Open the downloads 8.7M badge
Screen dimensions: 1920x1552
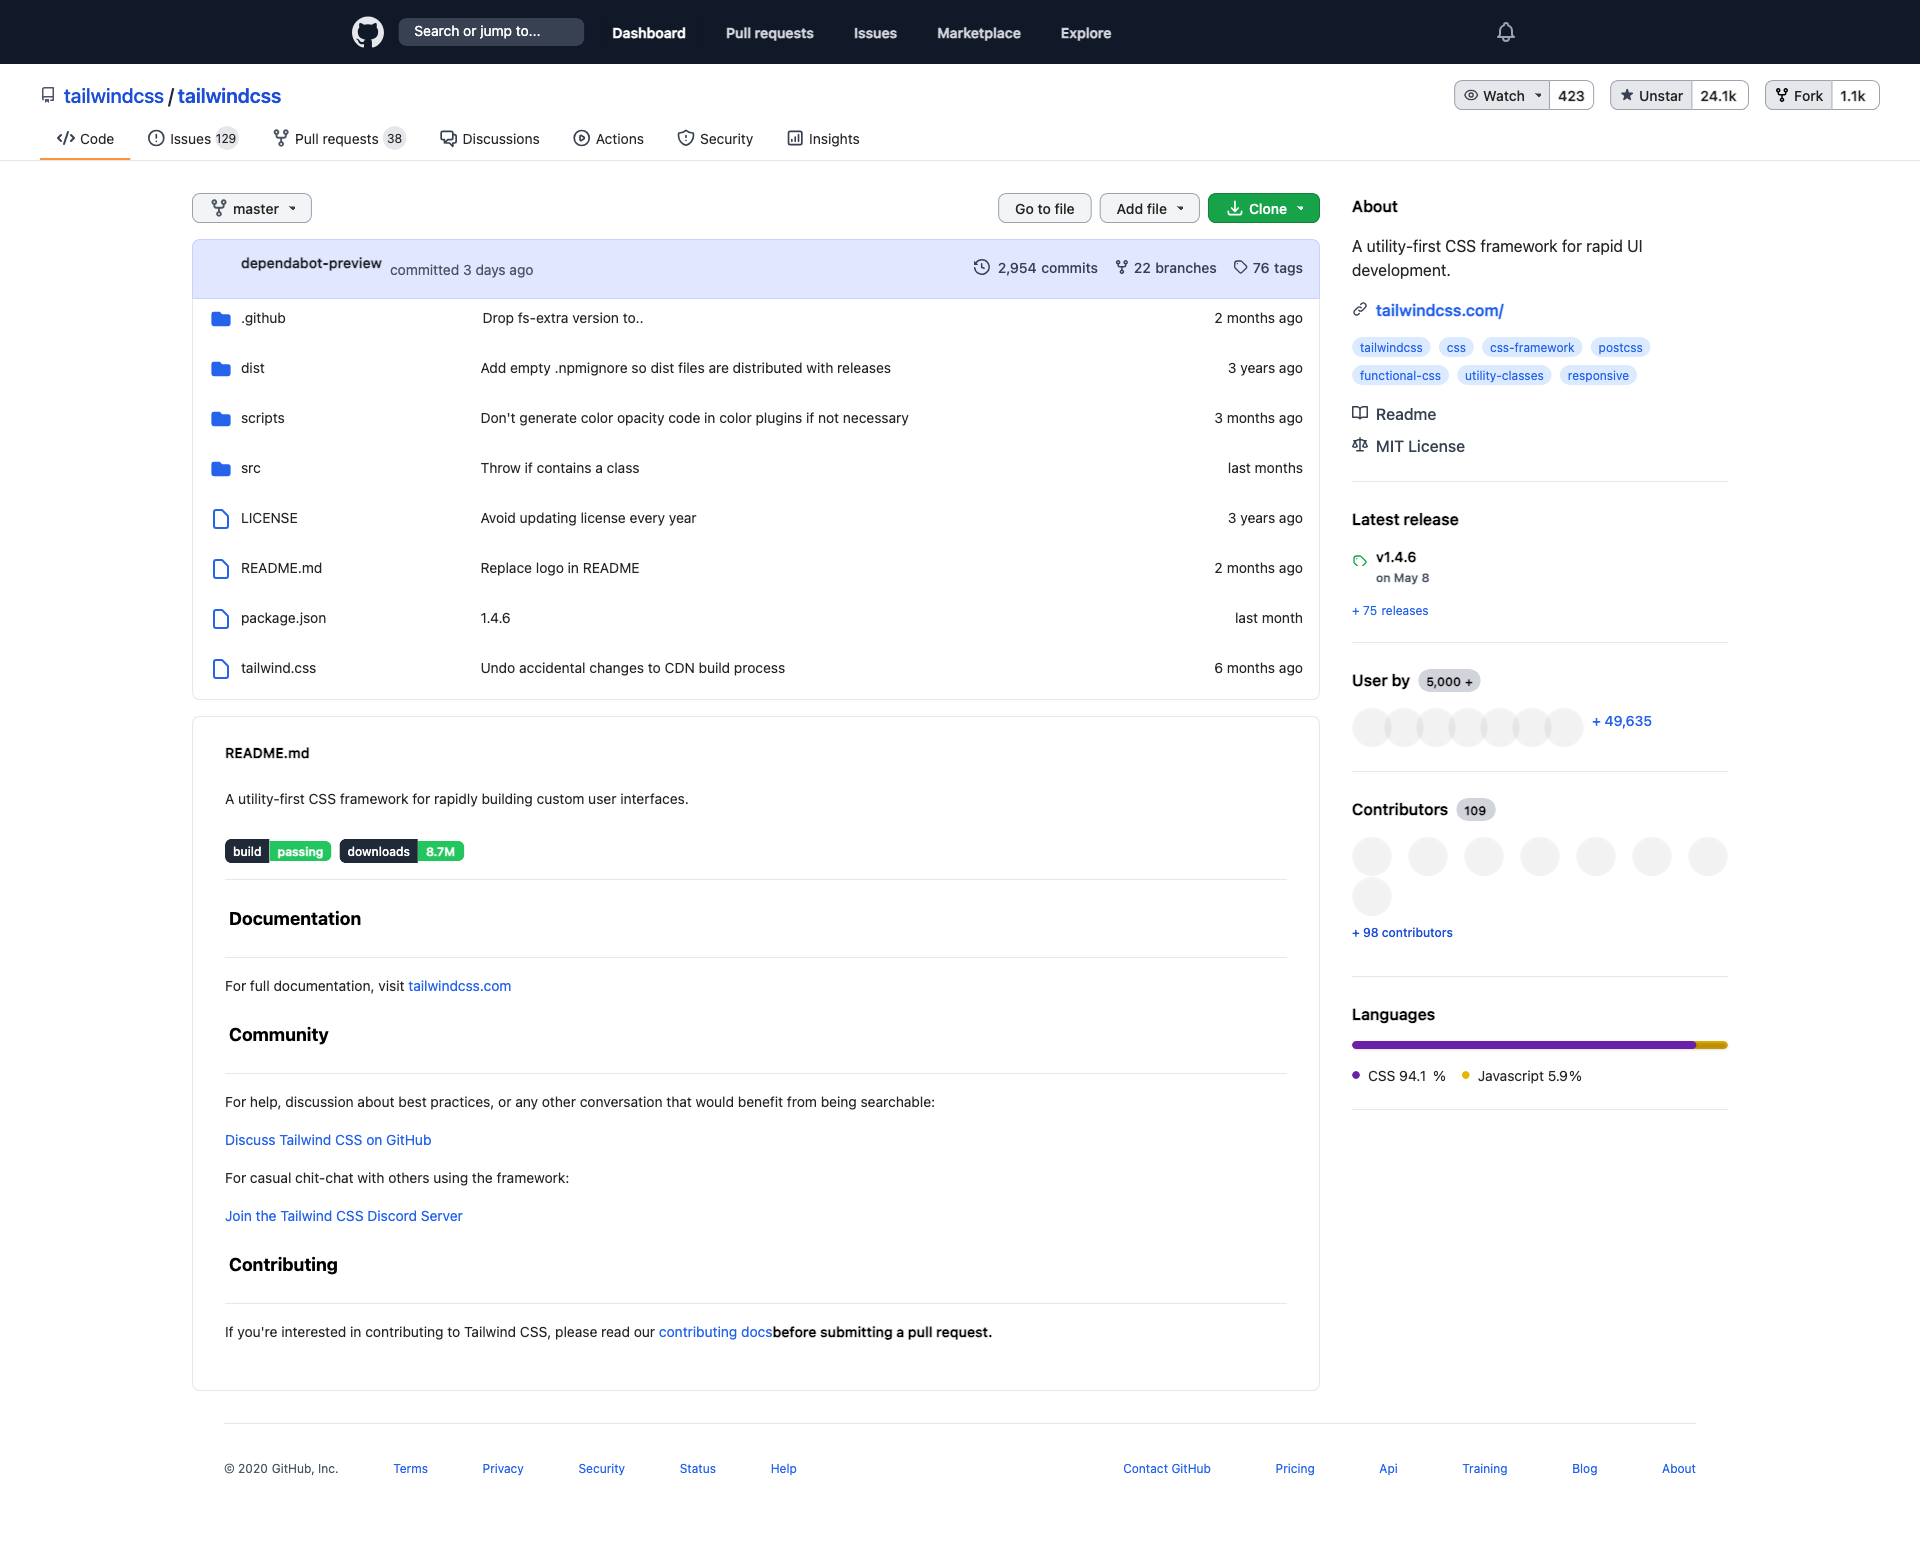[402, 851]
